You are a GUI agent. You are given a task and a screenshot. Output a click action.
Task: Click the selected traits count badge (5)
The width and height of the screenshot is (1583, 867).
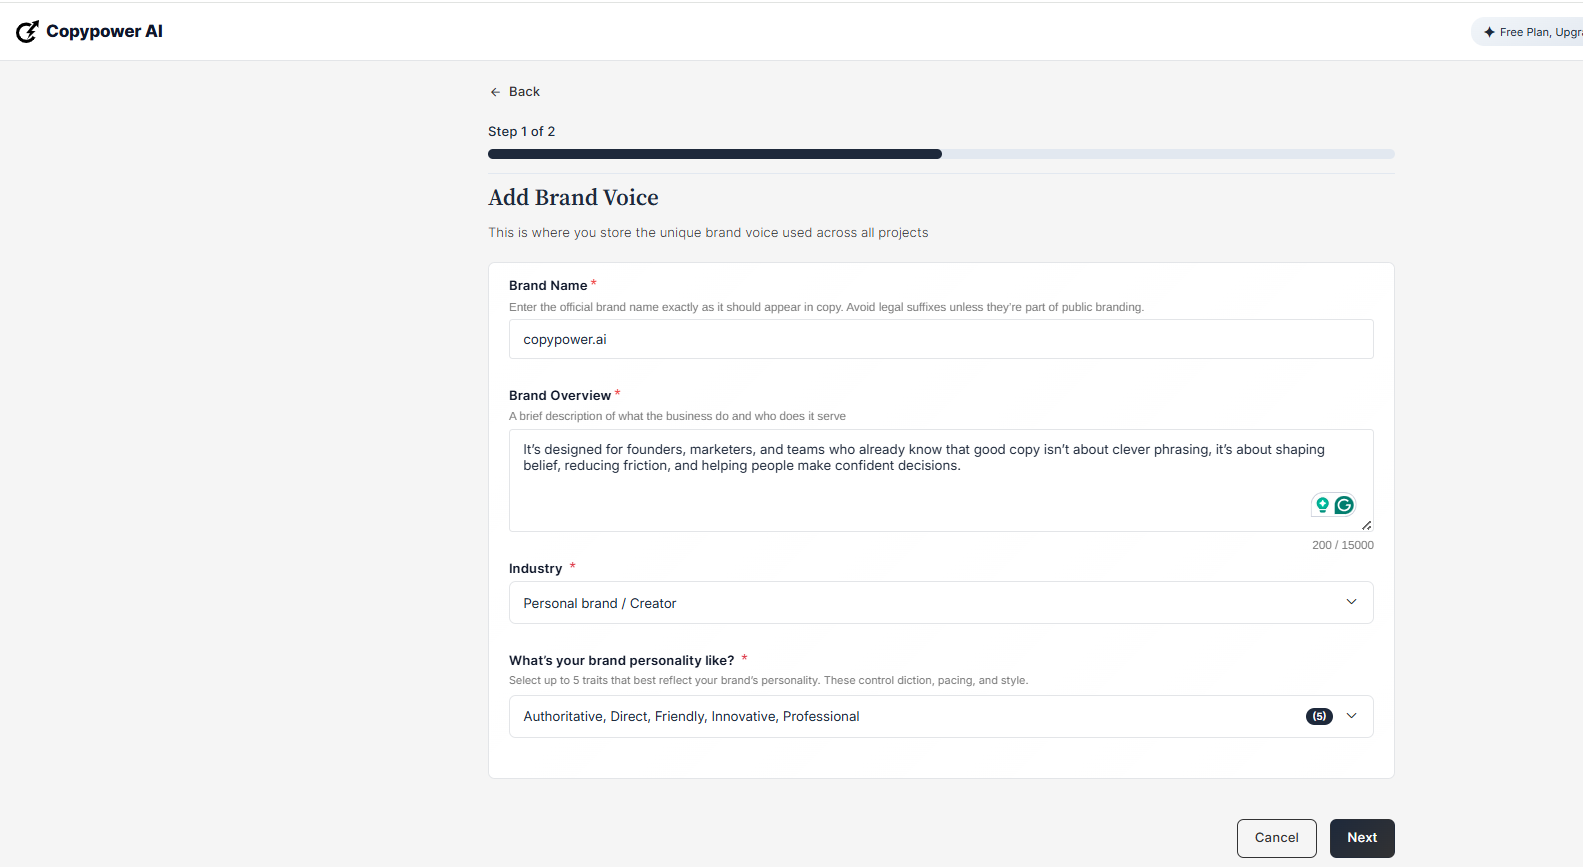click(x=1319, y=716)
